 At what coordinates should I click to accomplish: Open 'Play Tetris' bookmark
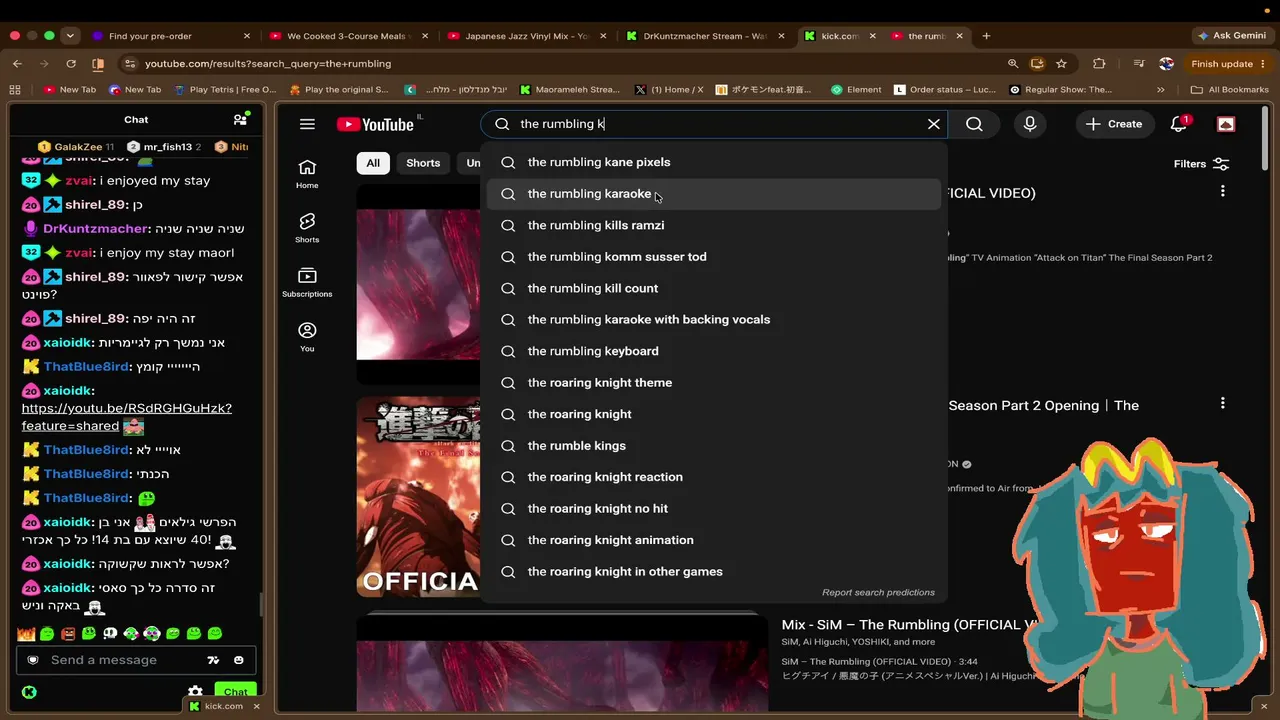(224, 90)
